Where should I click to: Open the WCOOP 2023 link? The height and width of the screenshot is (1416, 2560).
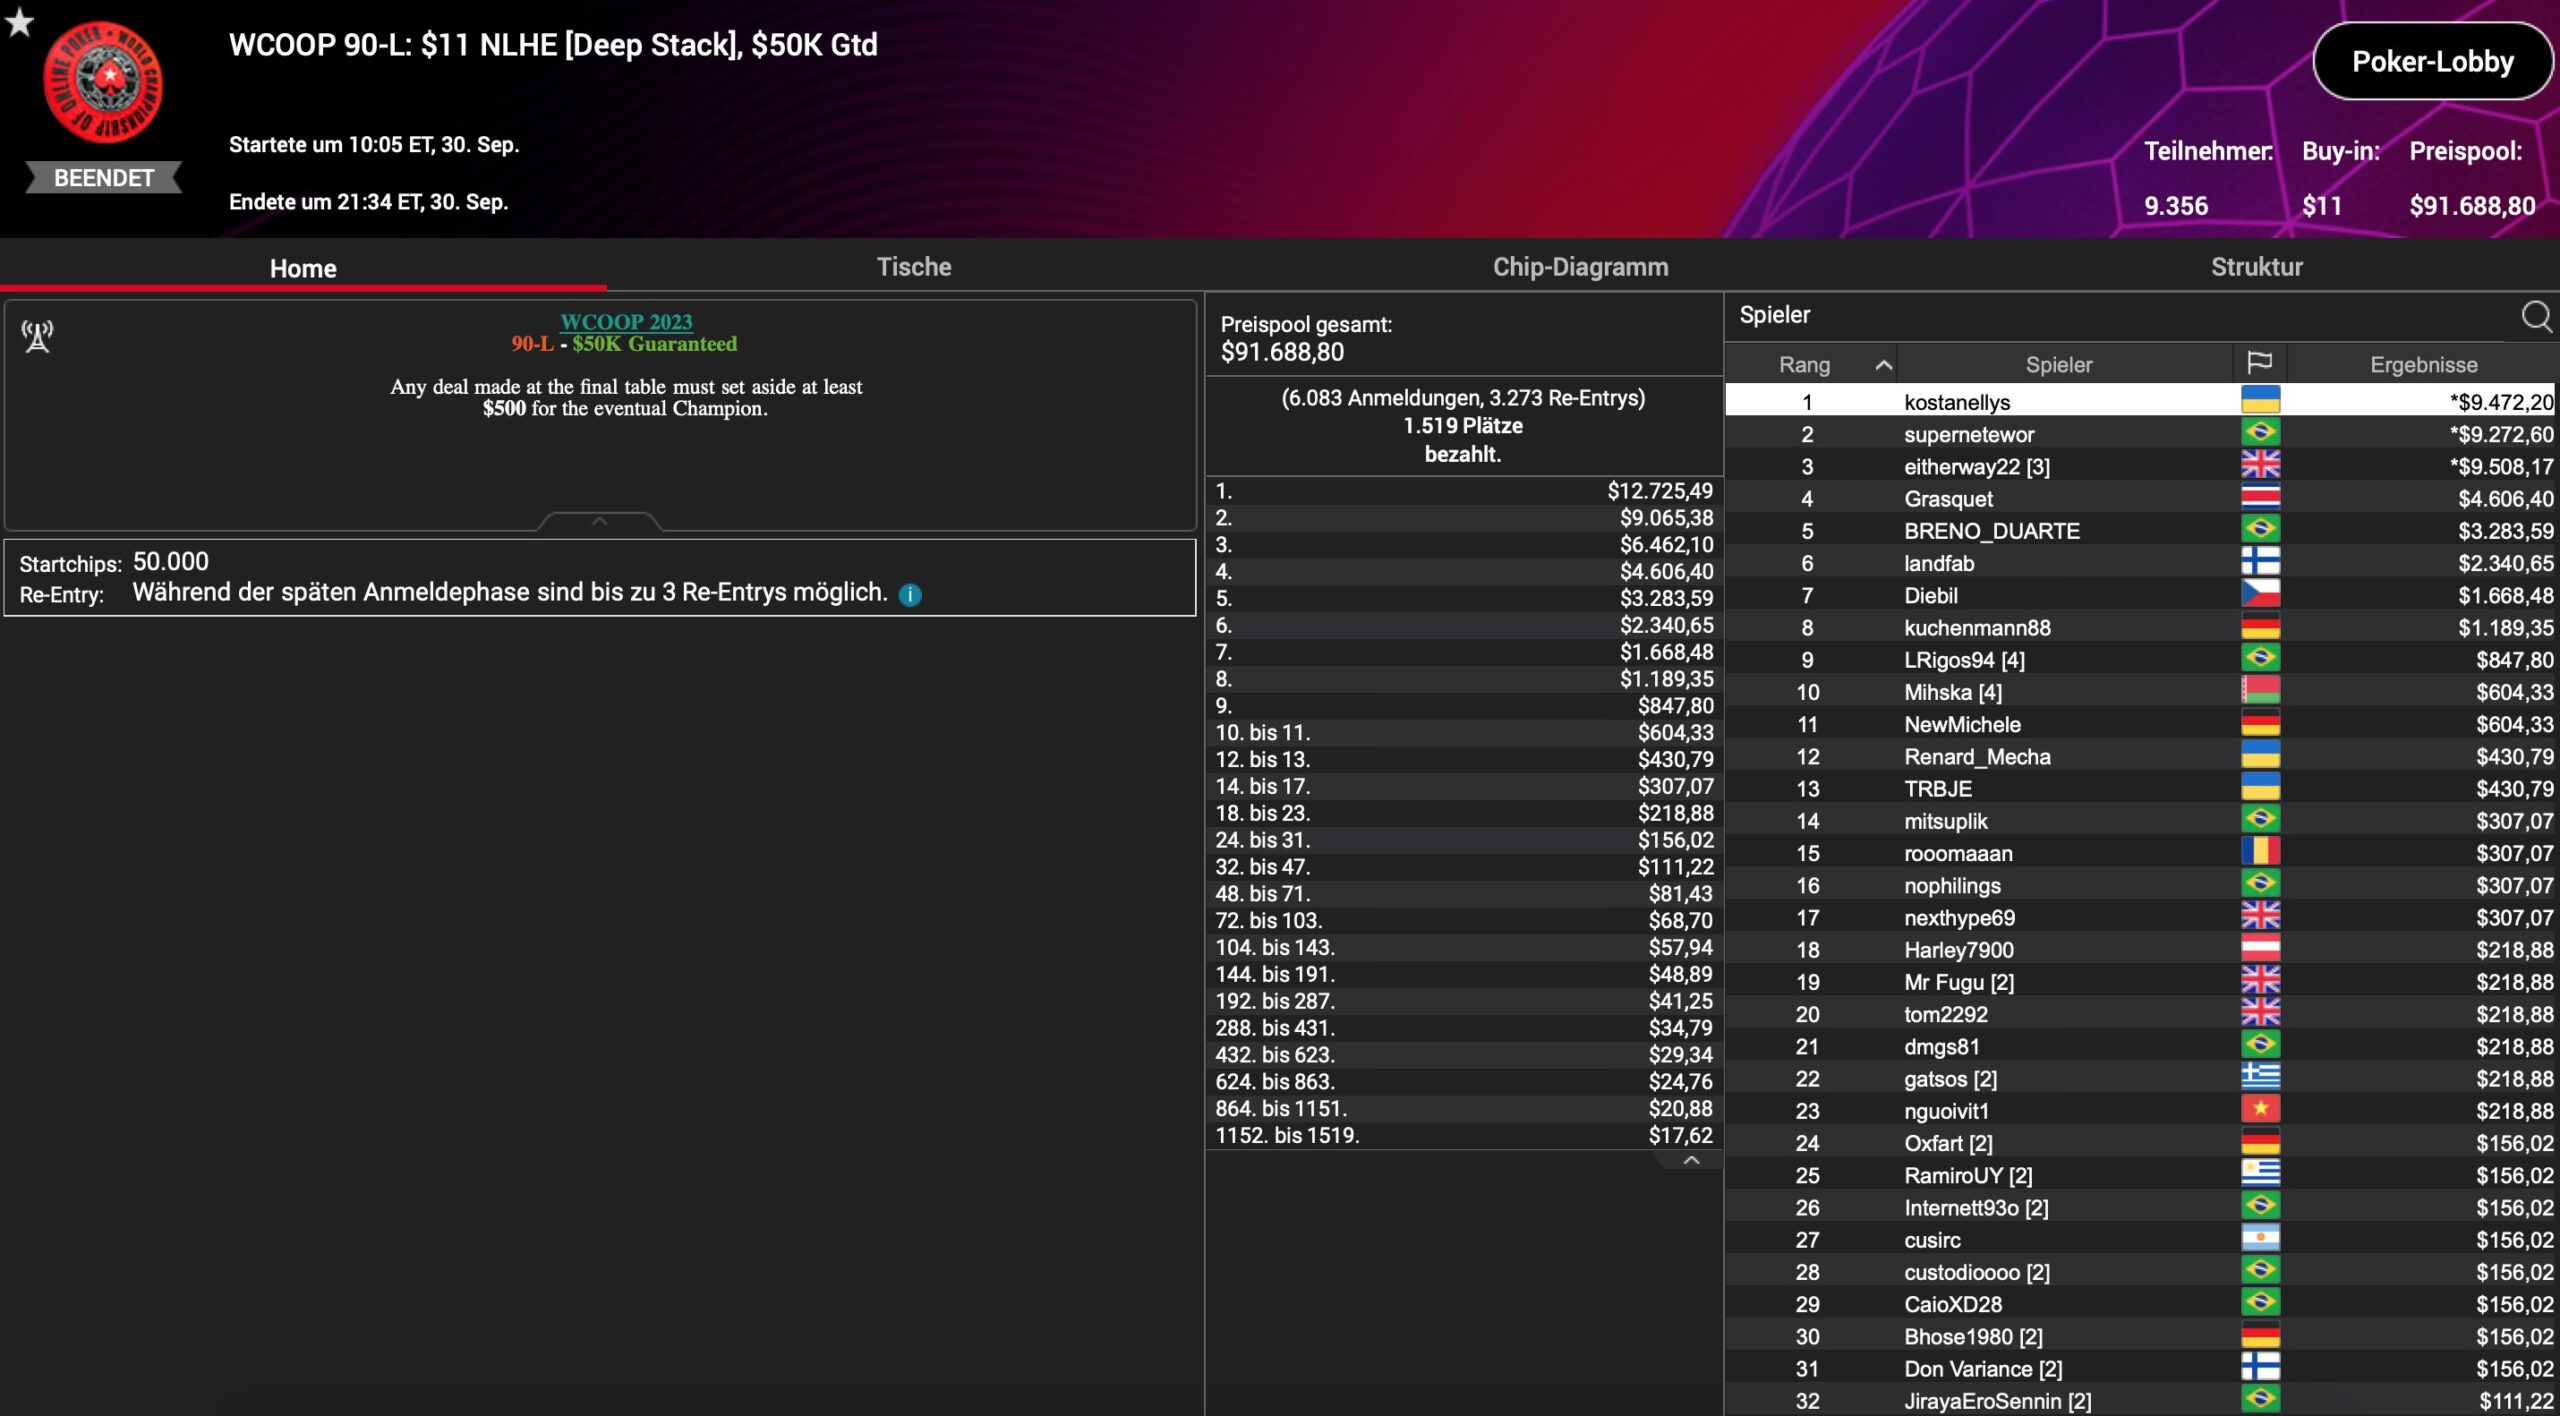[626, 321]
